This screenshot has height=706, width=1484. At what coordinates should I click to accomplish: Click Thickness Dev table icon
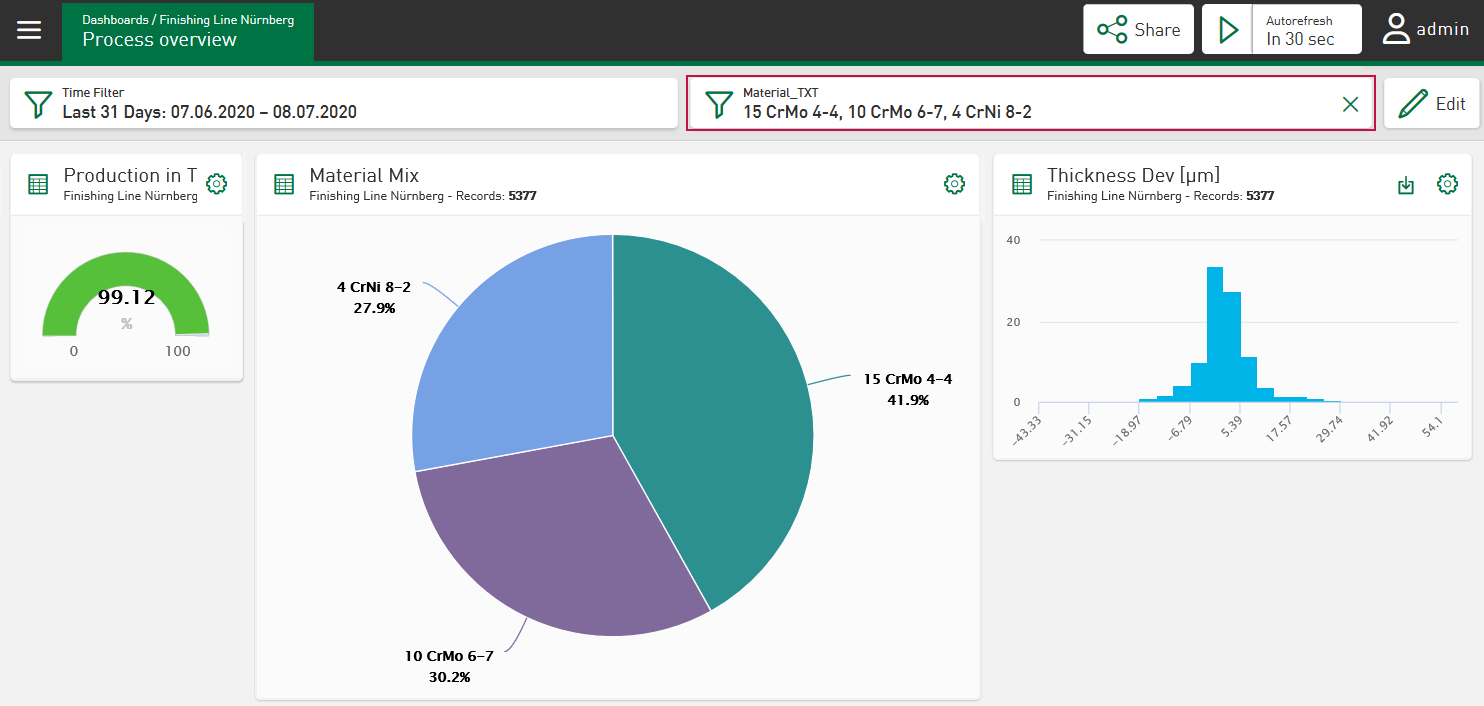coord(1022,184)
